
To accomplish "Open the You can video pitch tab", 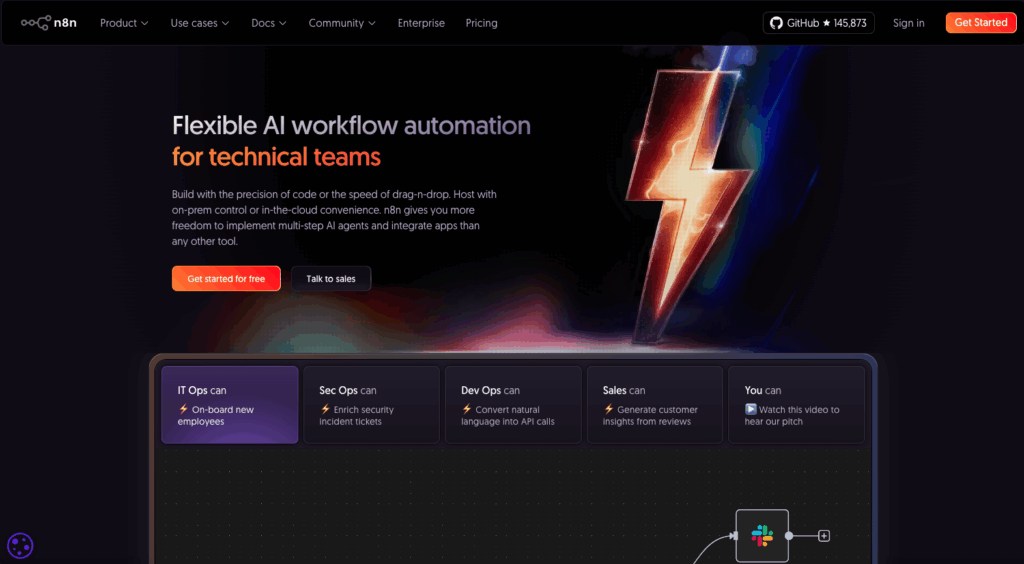I will pos(796,404).
